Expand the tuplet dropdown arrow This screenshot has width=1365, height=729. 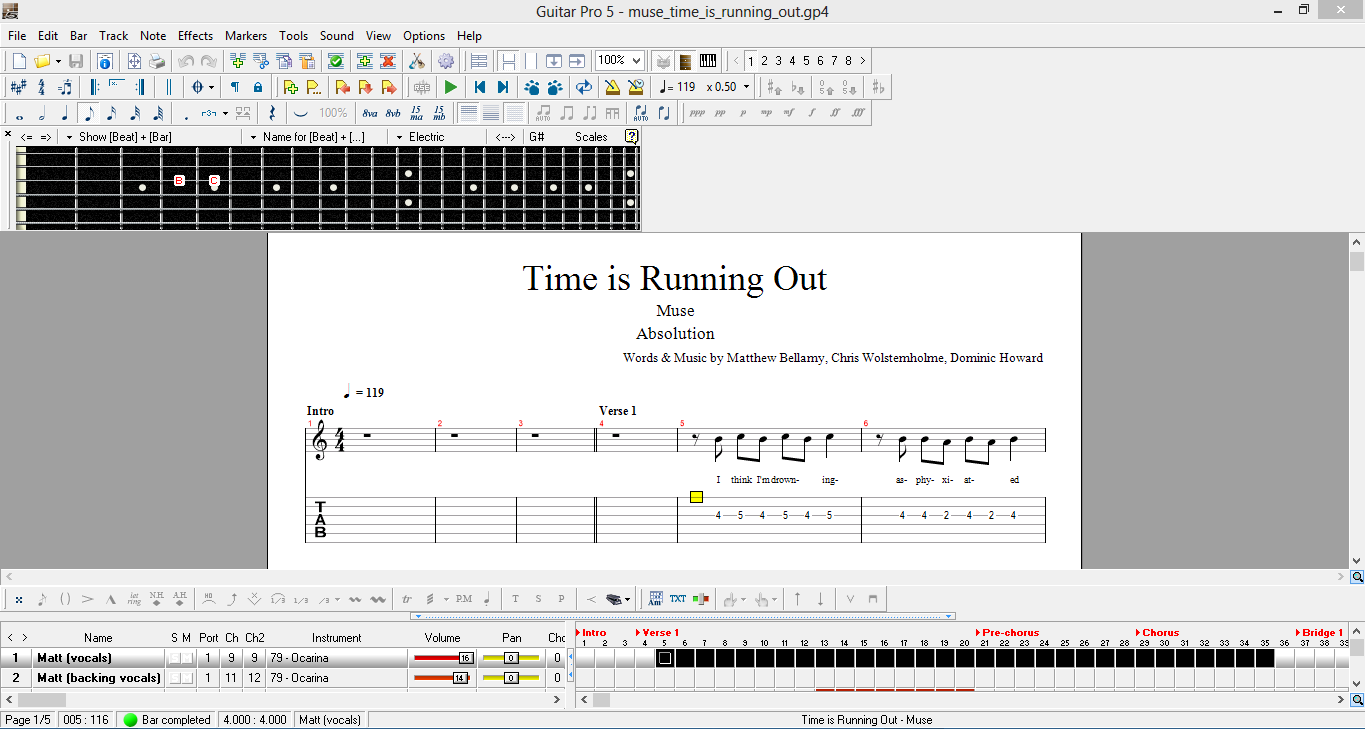click(x=226, y=113)
